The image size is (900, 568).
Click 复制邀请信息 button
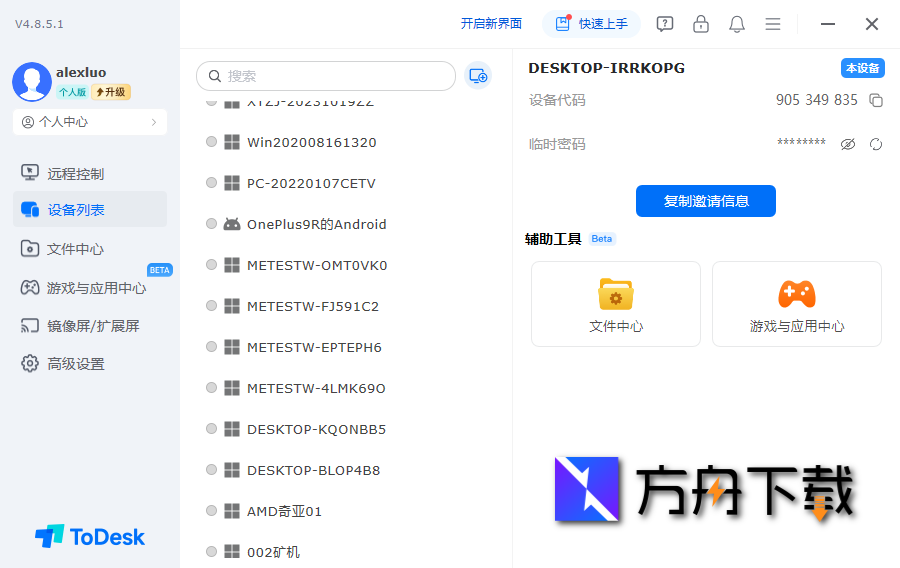[x=706, y=201]
